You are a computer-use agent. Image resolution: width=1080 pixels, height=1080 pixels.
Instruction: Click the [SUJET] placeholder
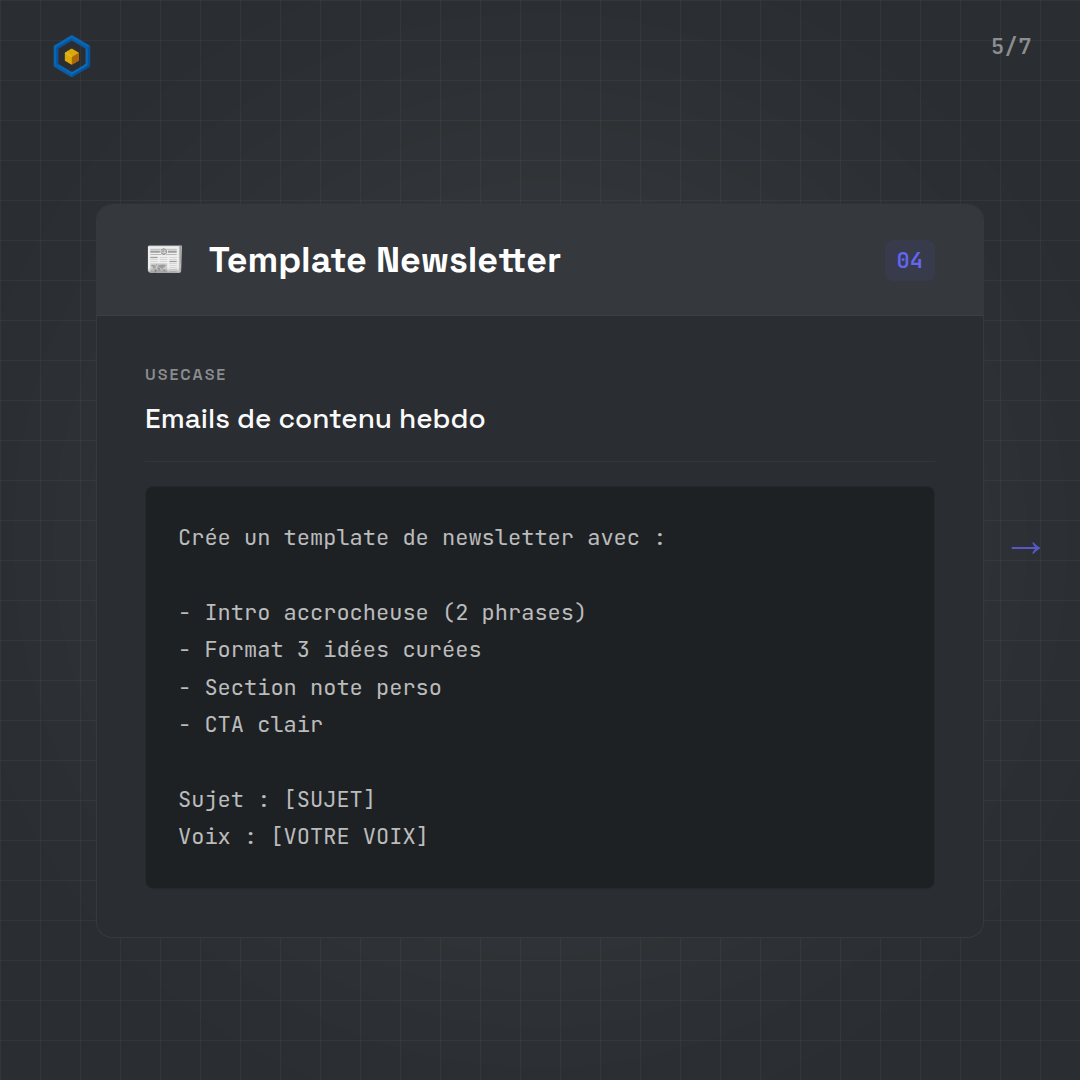click(x=329, y=799)
